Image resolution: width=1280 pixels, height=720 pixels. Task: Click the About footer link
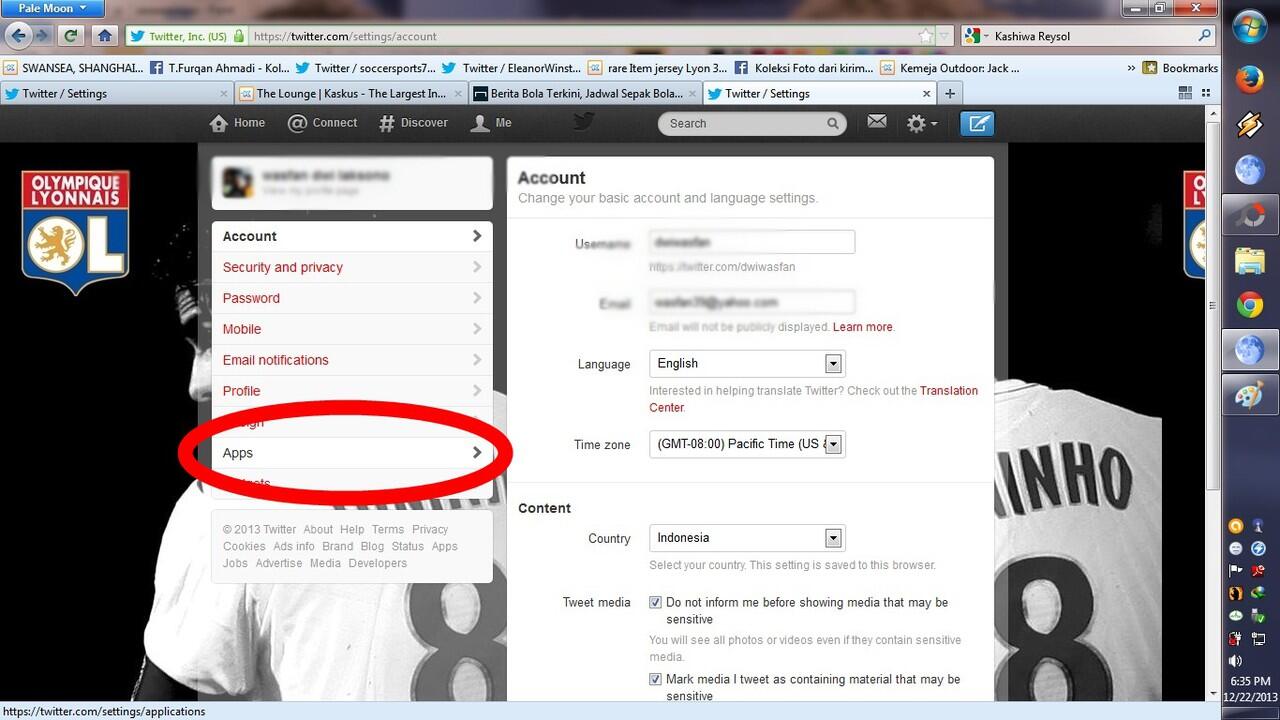pyautogui.click(x=318, y=530)
